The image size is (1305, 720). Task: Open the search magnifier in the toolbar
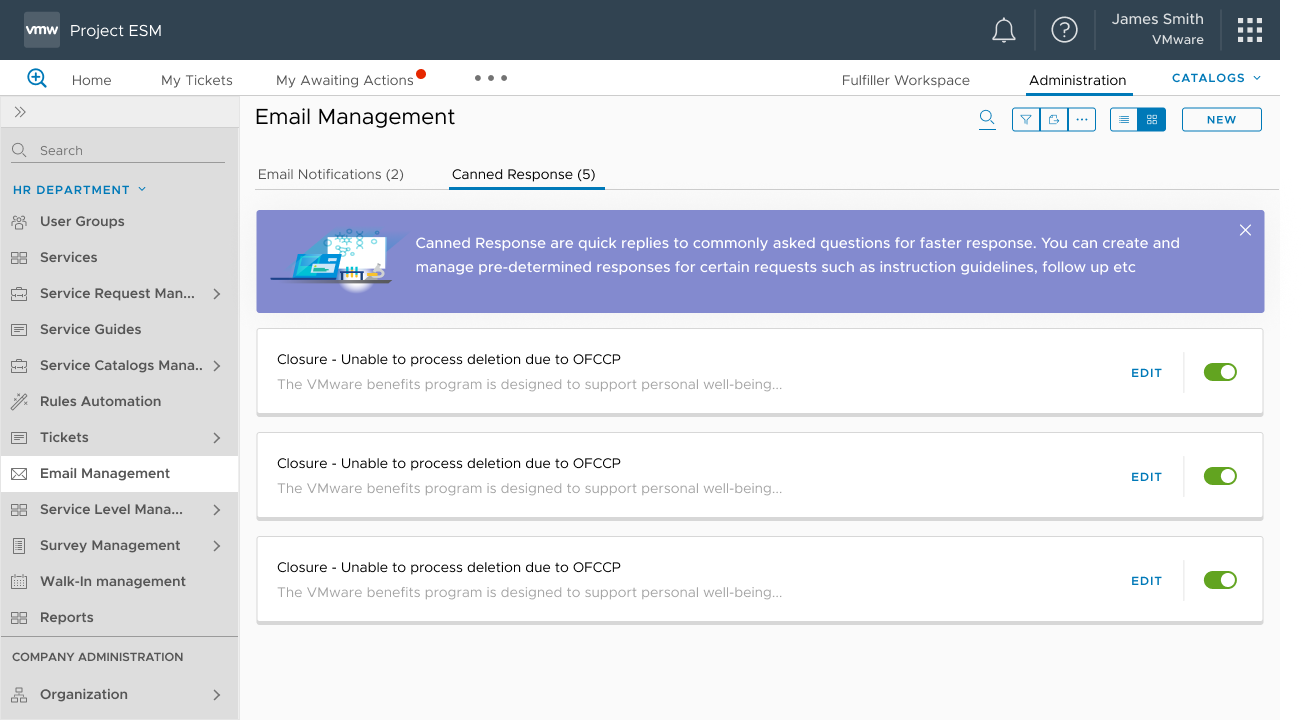[x=987, y=118]
